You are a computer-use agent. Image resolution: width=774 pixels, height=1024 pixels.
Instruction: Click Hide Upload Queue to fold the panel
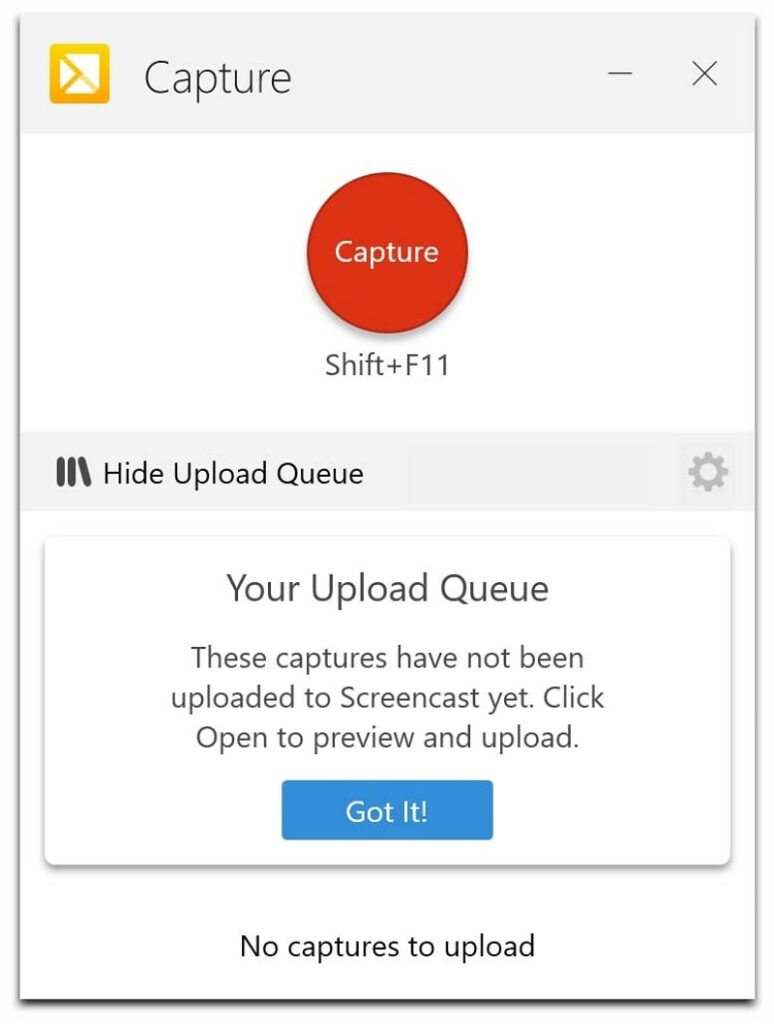tap(232, 473)
